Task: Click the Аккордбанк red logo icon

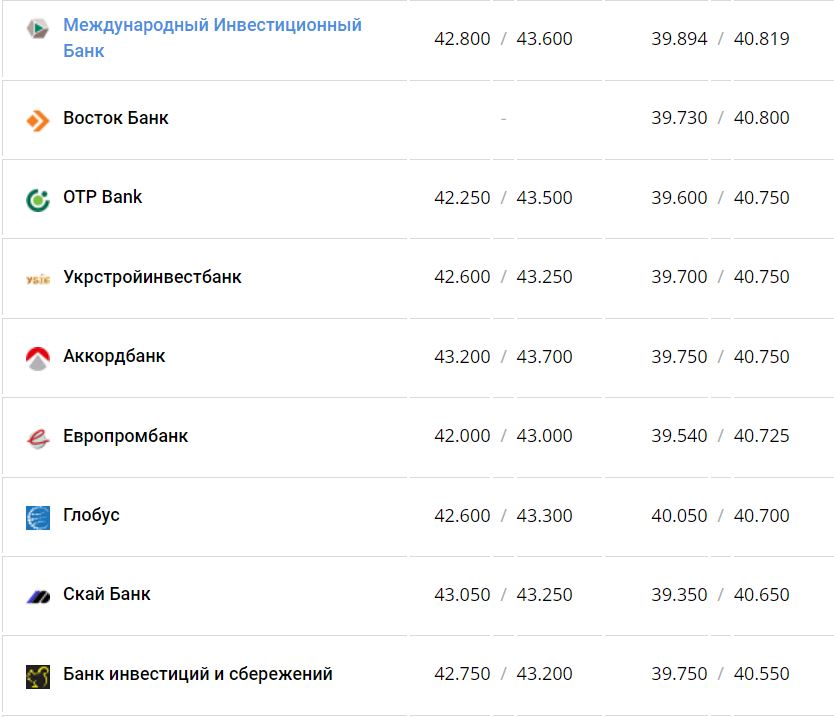Action: [x=38, y=357]
